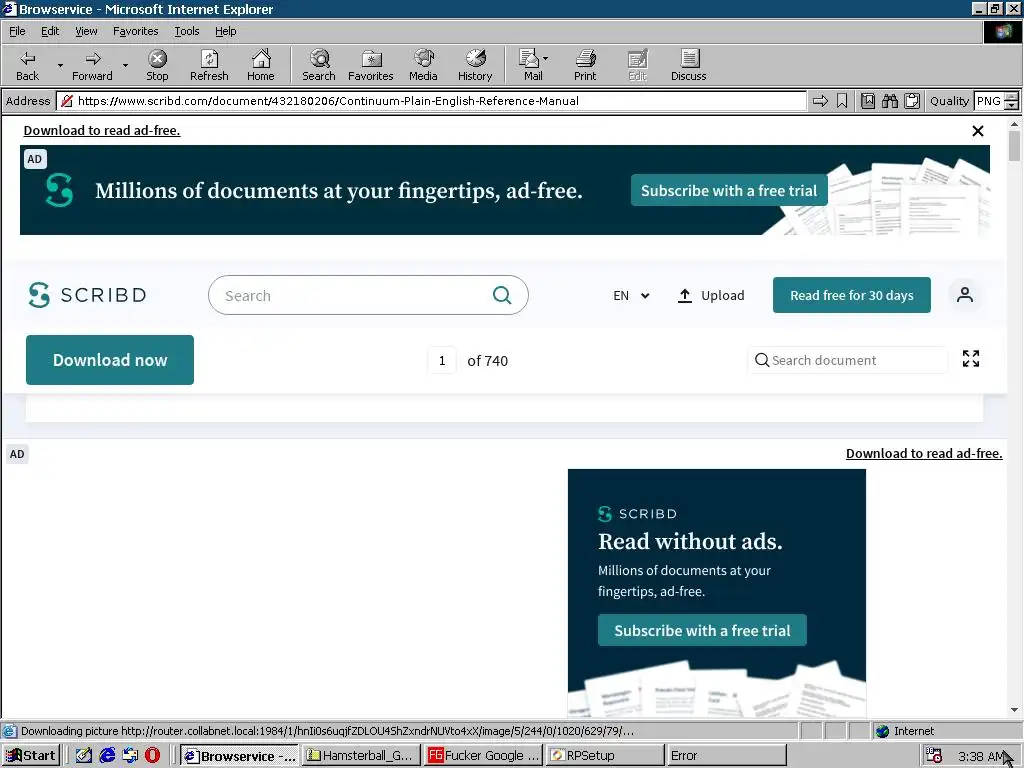Click the binoculars find icon
The width and height of the screenshot is (1024, 768).
coord(889,101)
